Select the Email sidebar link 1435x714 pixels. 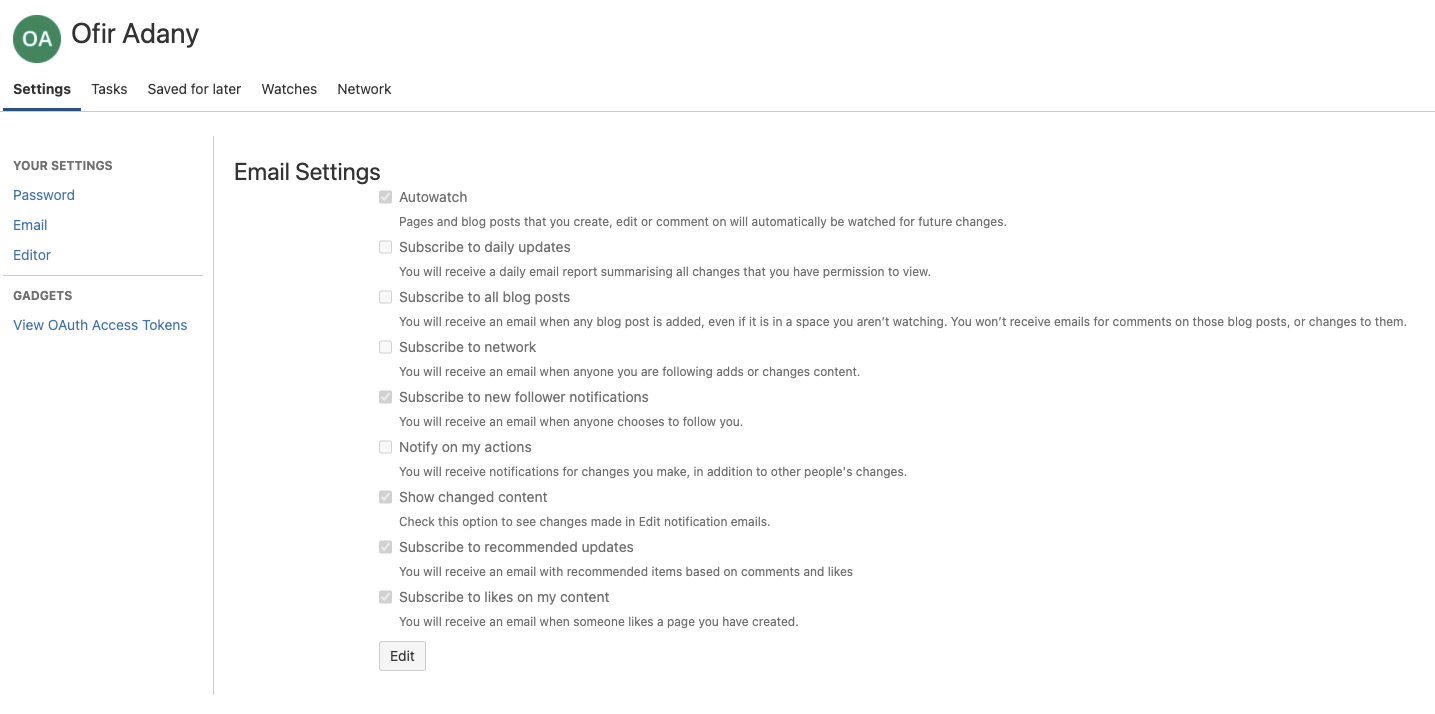pos(30,225)
